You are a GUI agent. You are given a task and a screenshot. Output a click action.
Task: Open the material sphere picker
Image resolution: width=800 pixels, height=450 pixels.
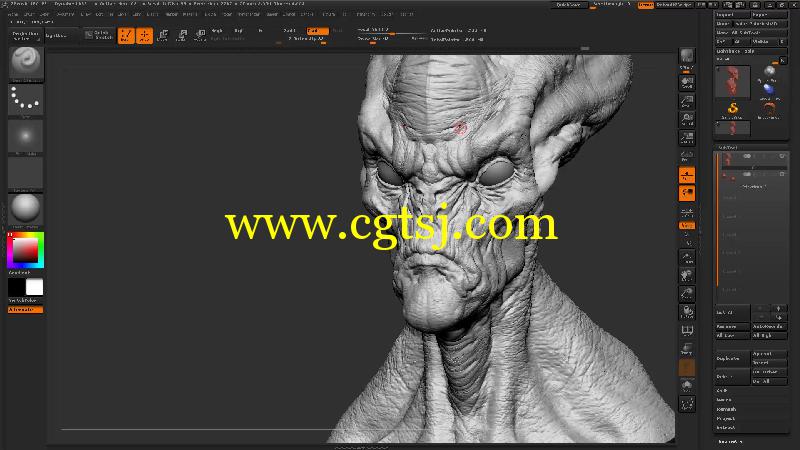coord(26,210)
